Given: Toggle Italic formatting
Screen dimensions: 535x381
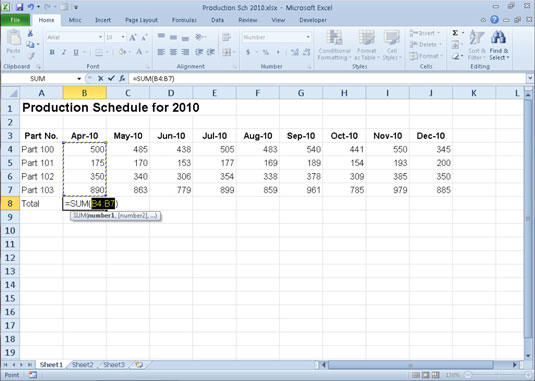Looking at the screenshot, I should click(x=64, y=52).
